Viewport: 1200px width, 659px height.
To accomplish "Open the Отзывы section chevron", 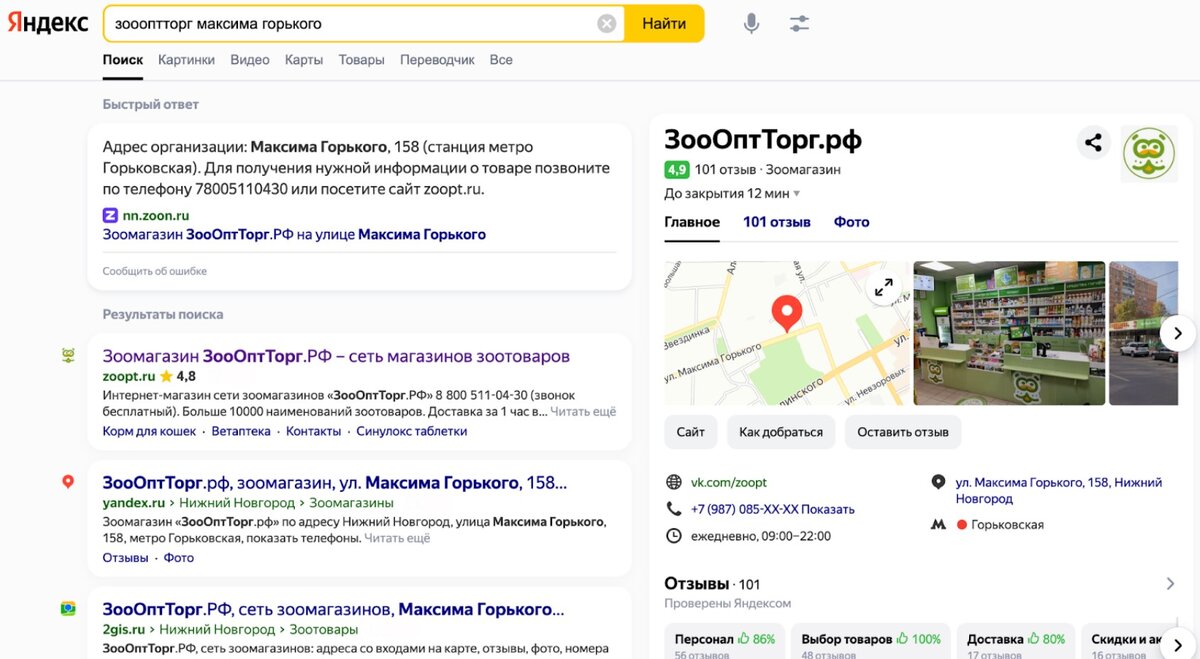I will 1171,584.
